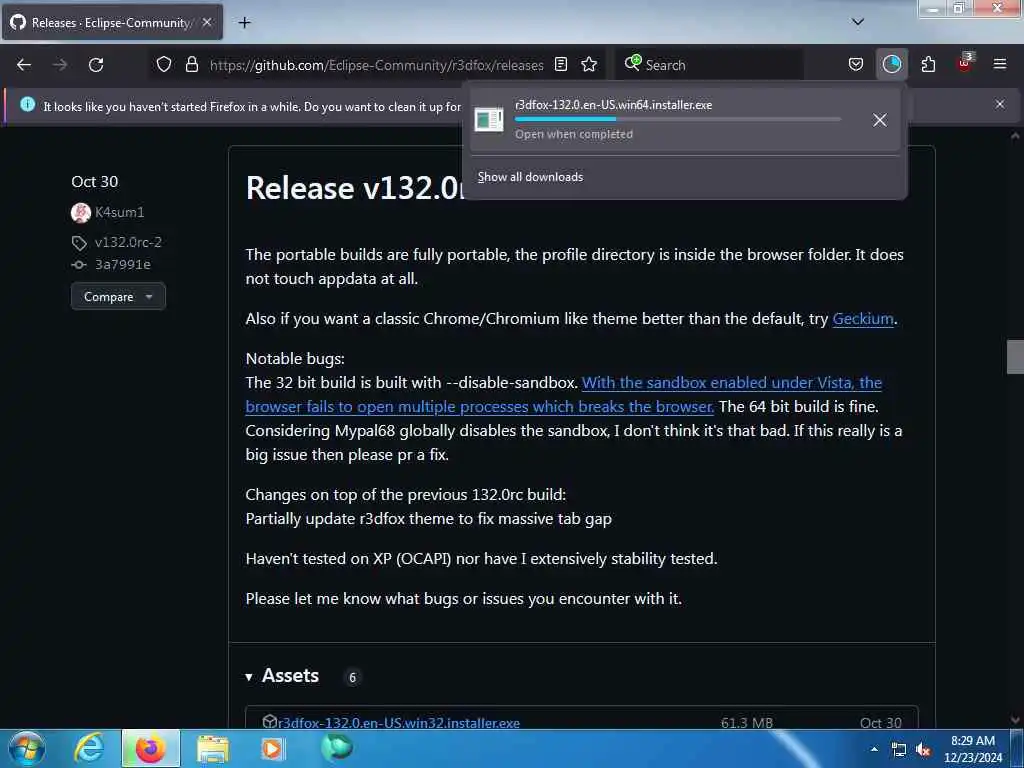Open K4sum1 author profile link
The image size is (1024, 768).
click(x=120, y=212)
